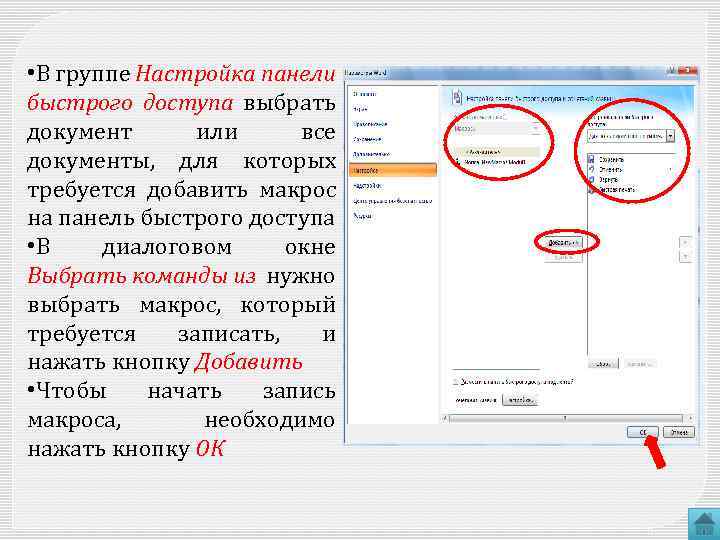Click the Добавить >> button
Screen dimensions: 720x540
tap(563, 242)
